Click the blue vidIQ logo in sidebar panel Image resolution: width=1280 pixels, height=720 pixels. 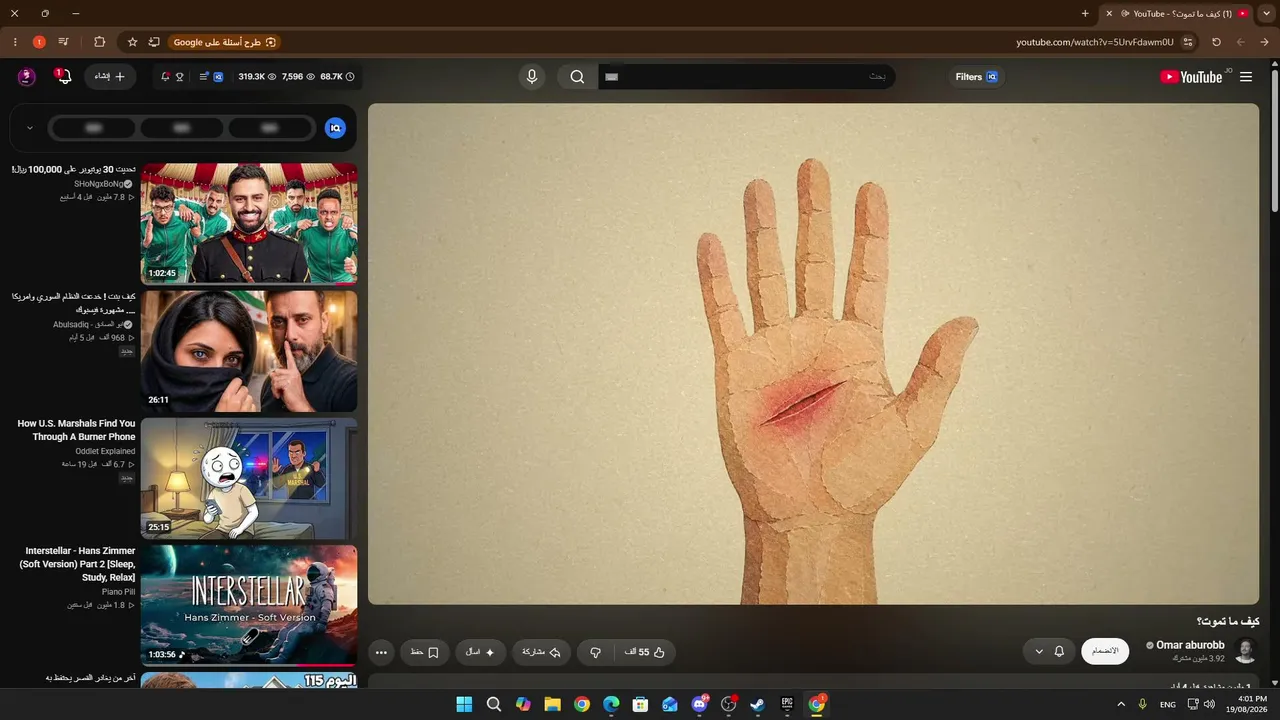(x=335, y=128)
